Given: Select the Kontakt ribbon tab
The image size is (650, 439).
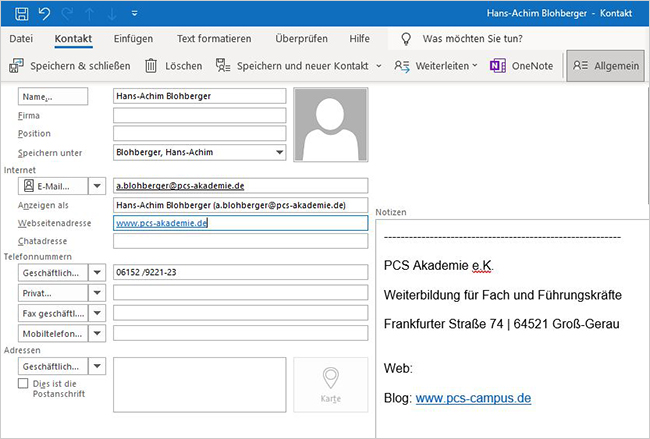Looking at the screenshot, I should coord(73,39).
